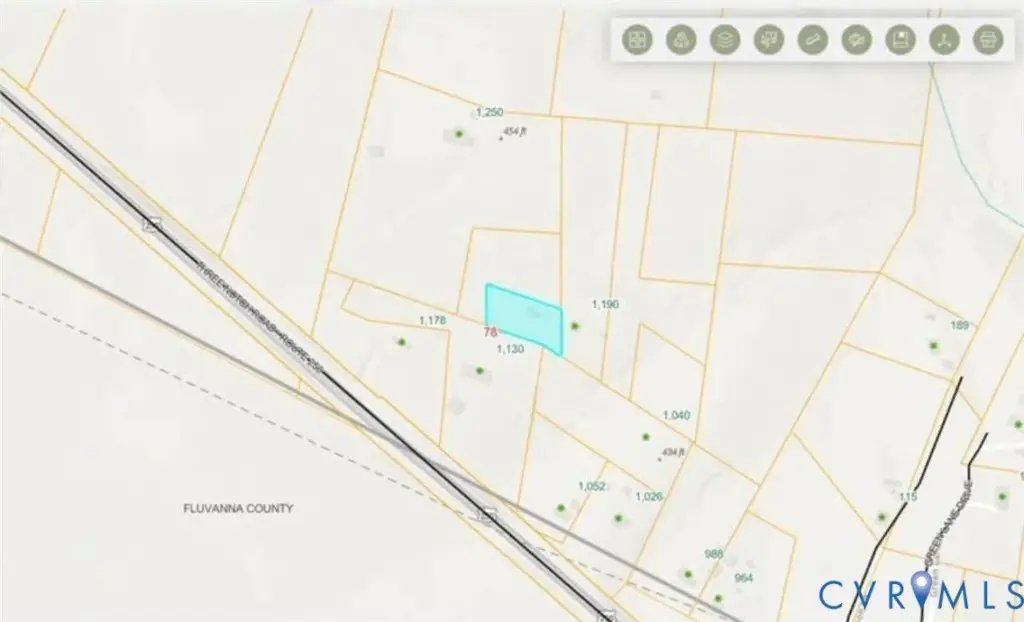Click the address label 1,130
The width and height of the screenshot is (1024, 622).
(x=510, y=350)
